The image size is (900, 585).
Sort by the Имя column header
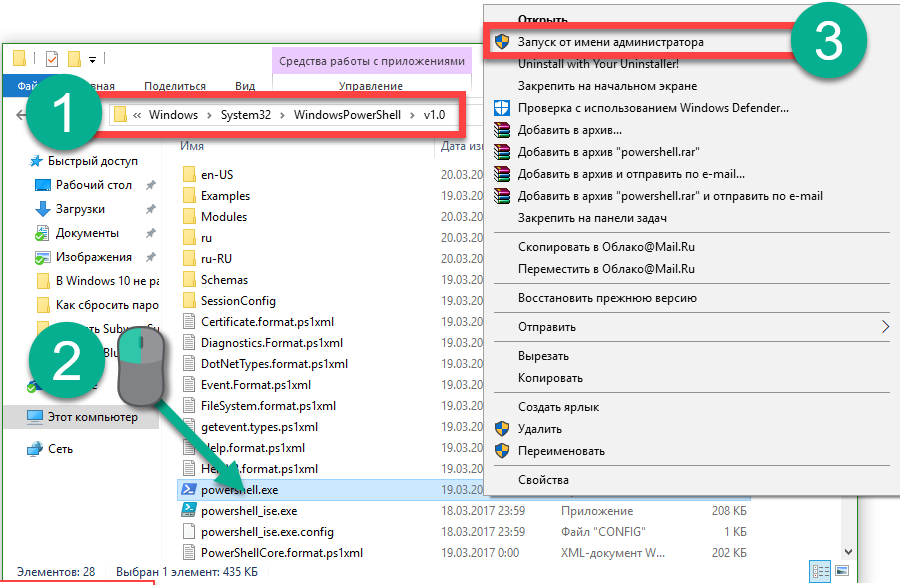pos(192,146)
